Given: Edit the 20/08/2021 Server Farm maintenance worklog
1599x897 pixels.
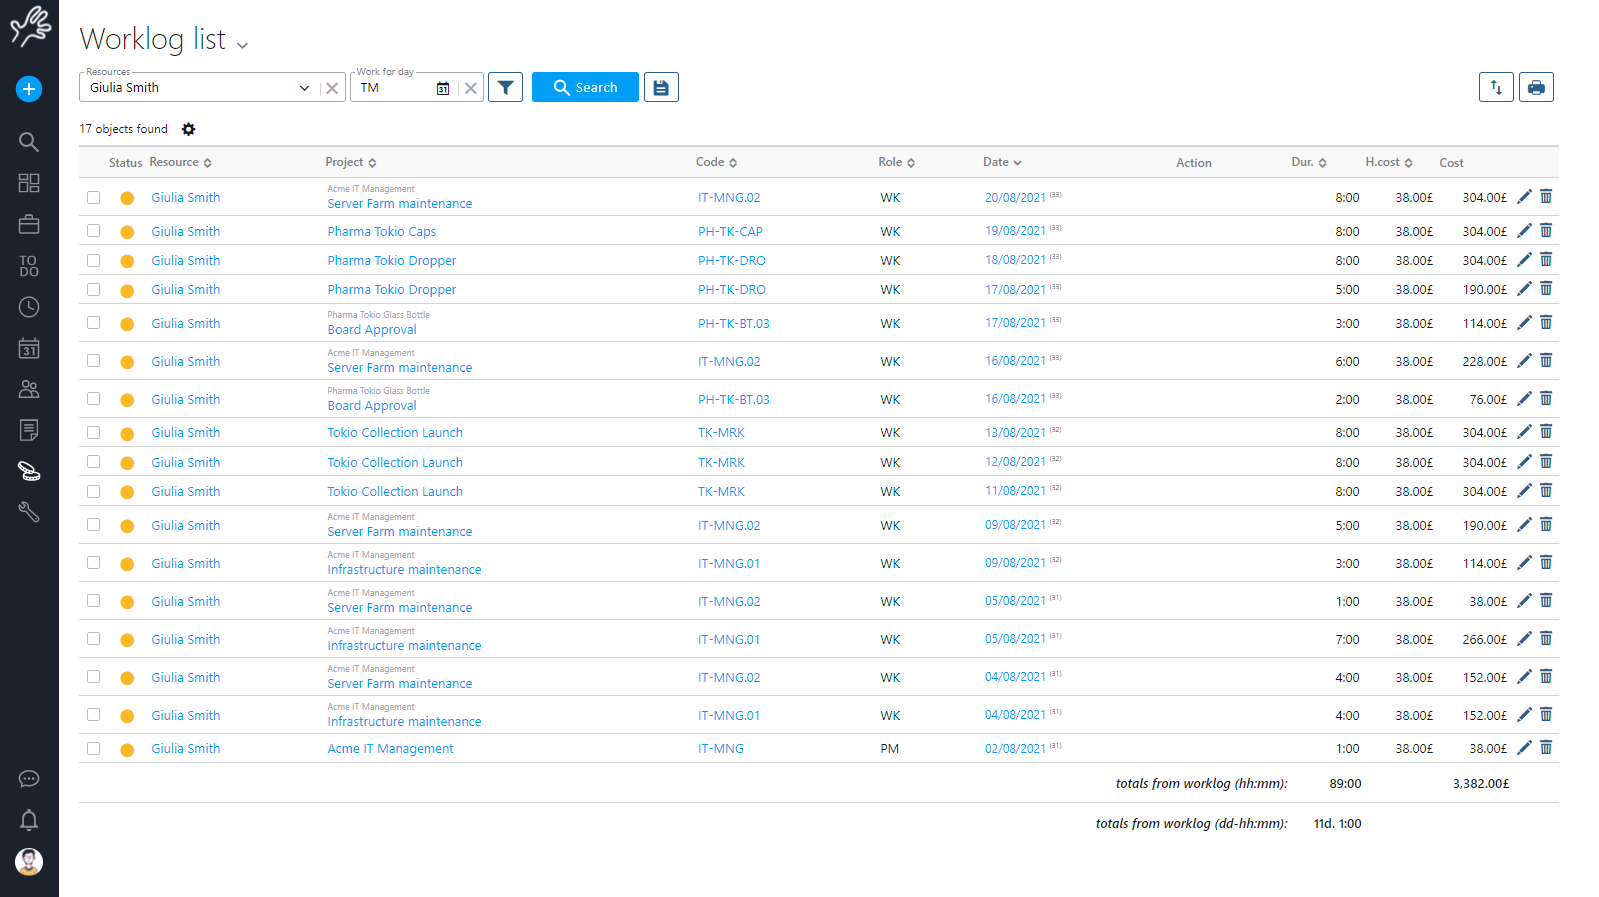Looking at the screenshot, I should 1524,197.
